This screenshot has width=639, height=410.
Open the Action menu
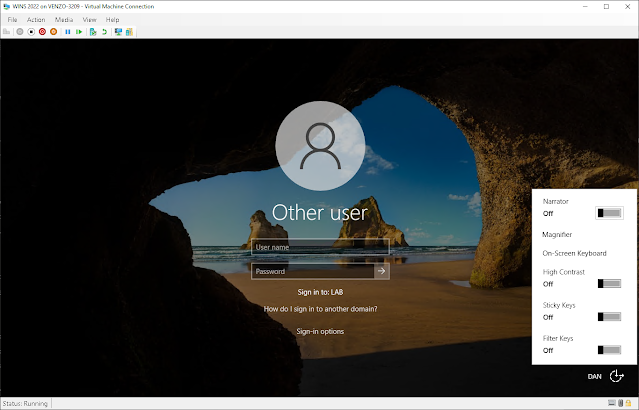tap(36, 20)
